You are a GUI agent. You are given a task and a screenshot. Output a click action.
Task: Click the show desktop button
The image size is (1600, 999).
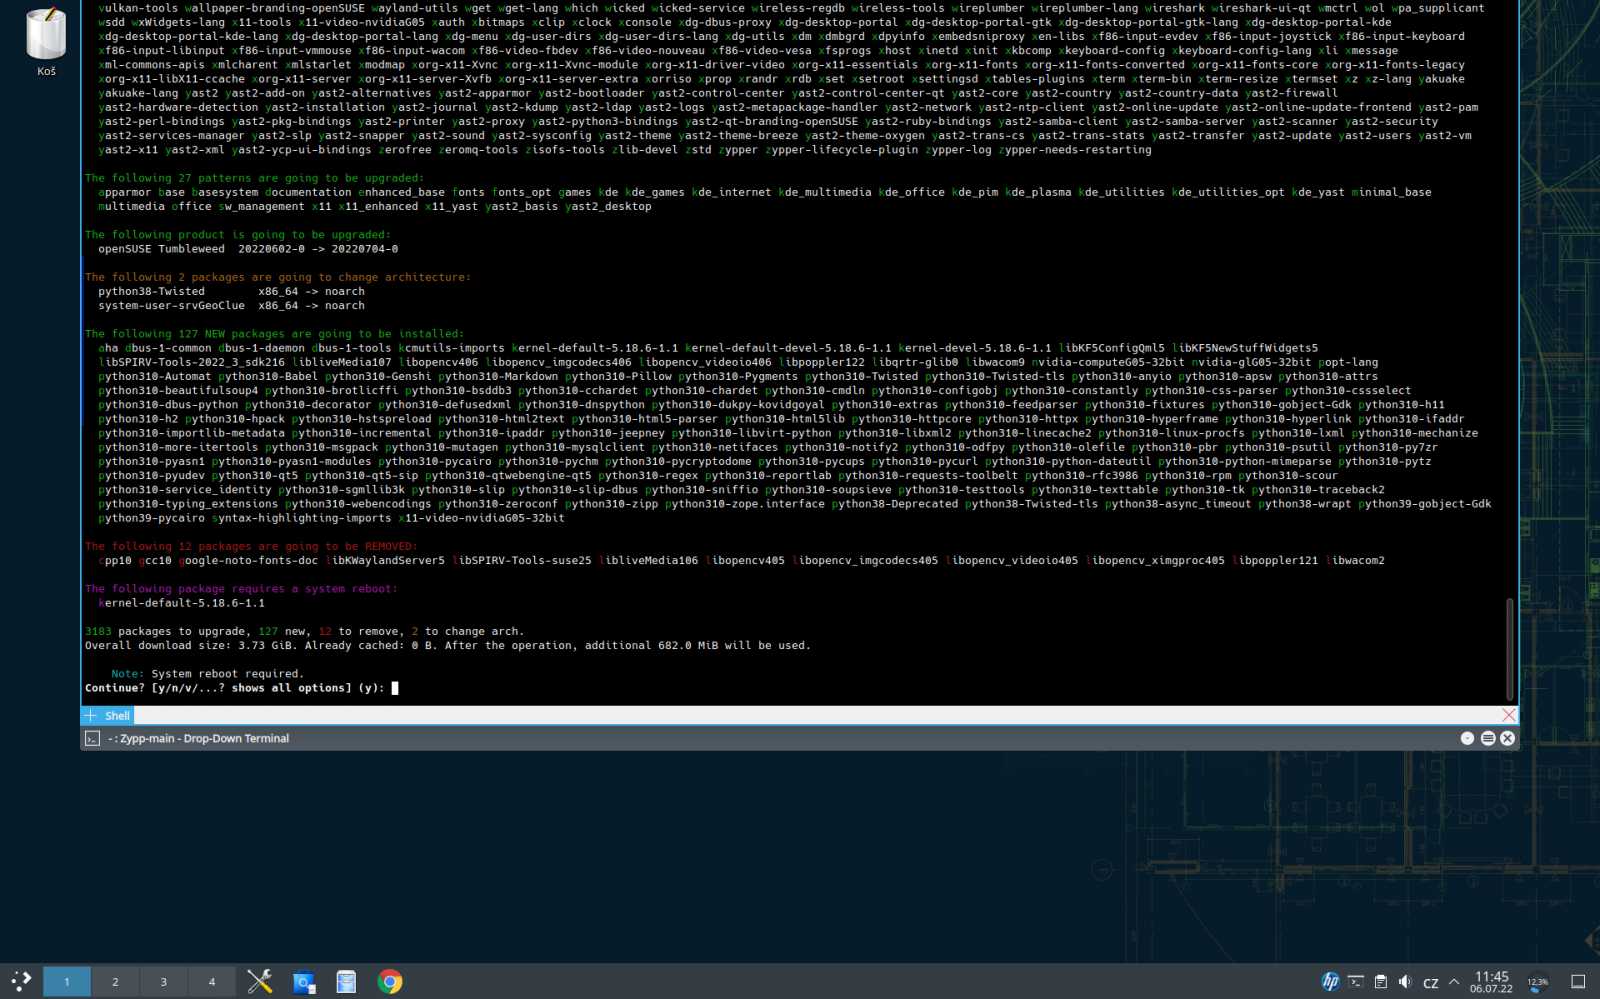click(1578, 982)
